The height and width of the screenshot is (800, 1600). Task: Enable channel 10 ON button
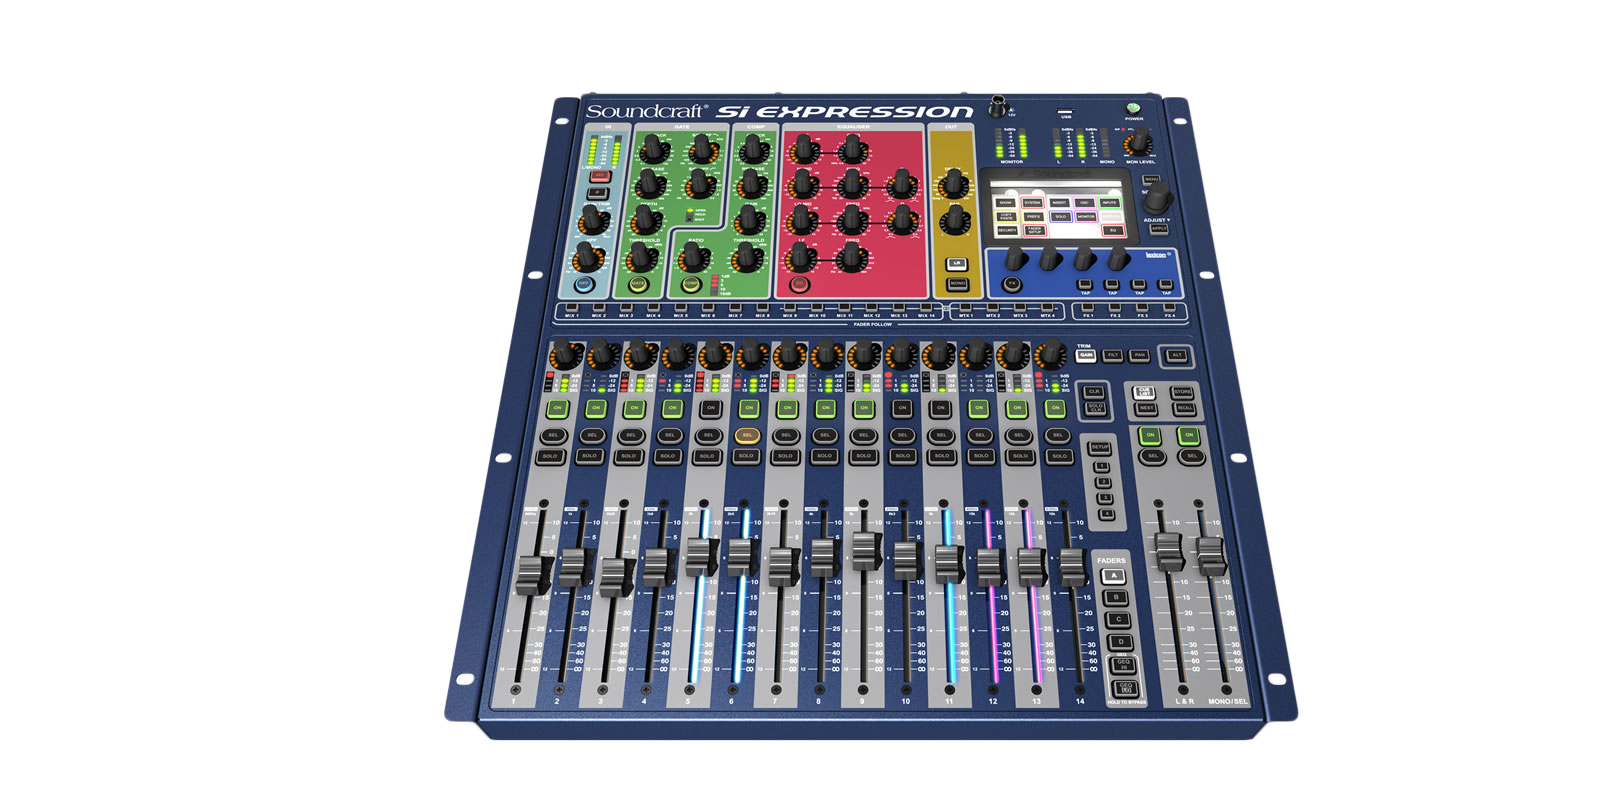tap(902, 408)
